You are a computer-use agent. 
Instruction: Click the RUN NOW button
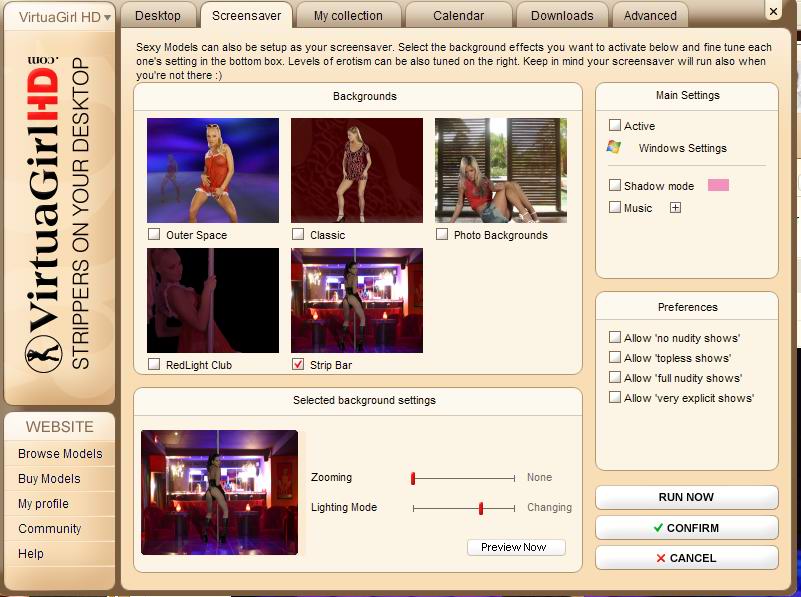[687, 497]
